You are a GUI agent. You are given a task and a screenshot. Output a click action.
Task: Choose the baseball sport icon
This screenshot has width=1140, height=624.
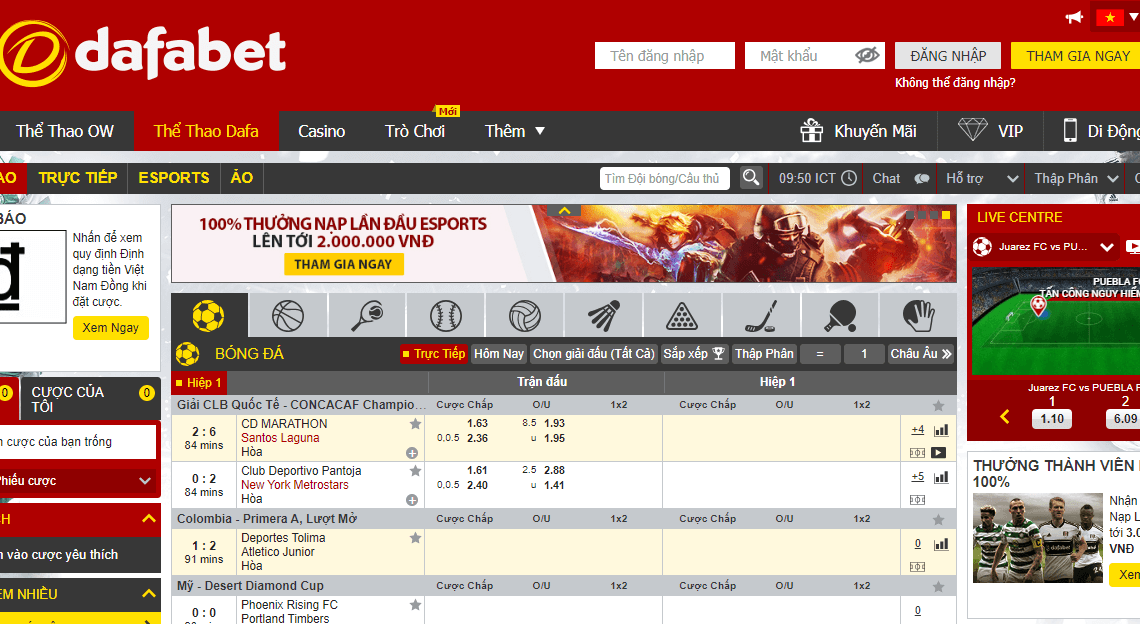coord(446,316)
